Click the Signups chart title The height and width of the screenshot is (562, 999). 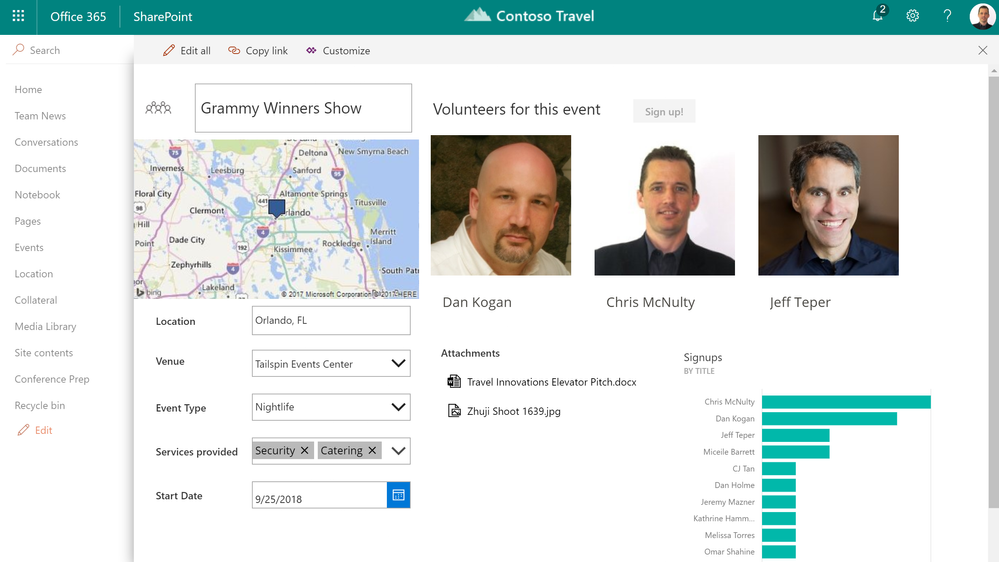(x=703, y=357)
